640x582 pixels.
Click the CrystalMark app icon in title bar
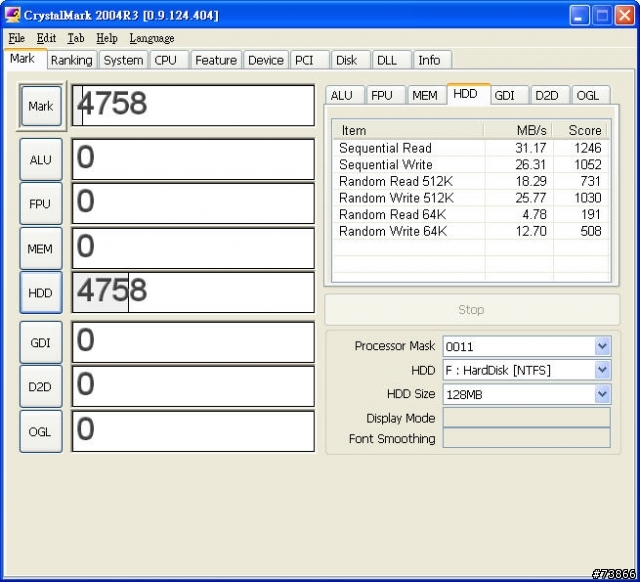[12, 15]
